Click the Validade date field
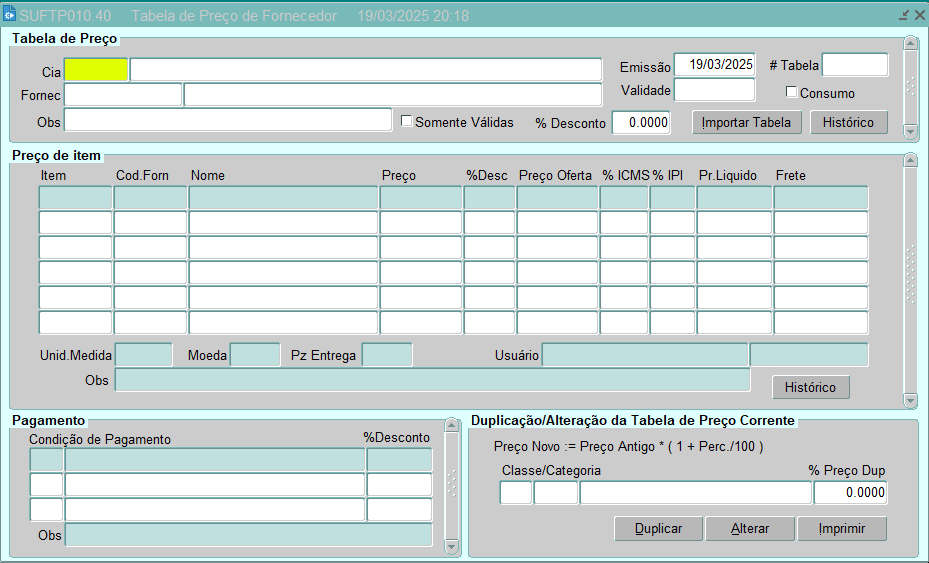Viewport: 929px width, 563px height. tap(714, 90)
